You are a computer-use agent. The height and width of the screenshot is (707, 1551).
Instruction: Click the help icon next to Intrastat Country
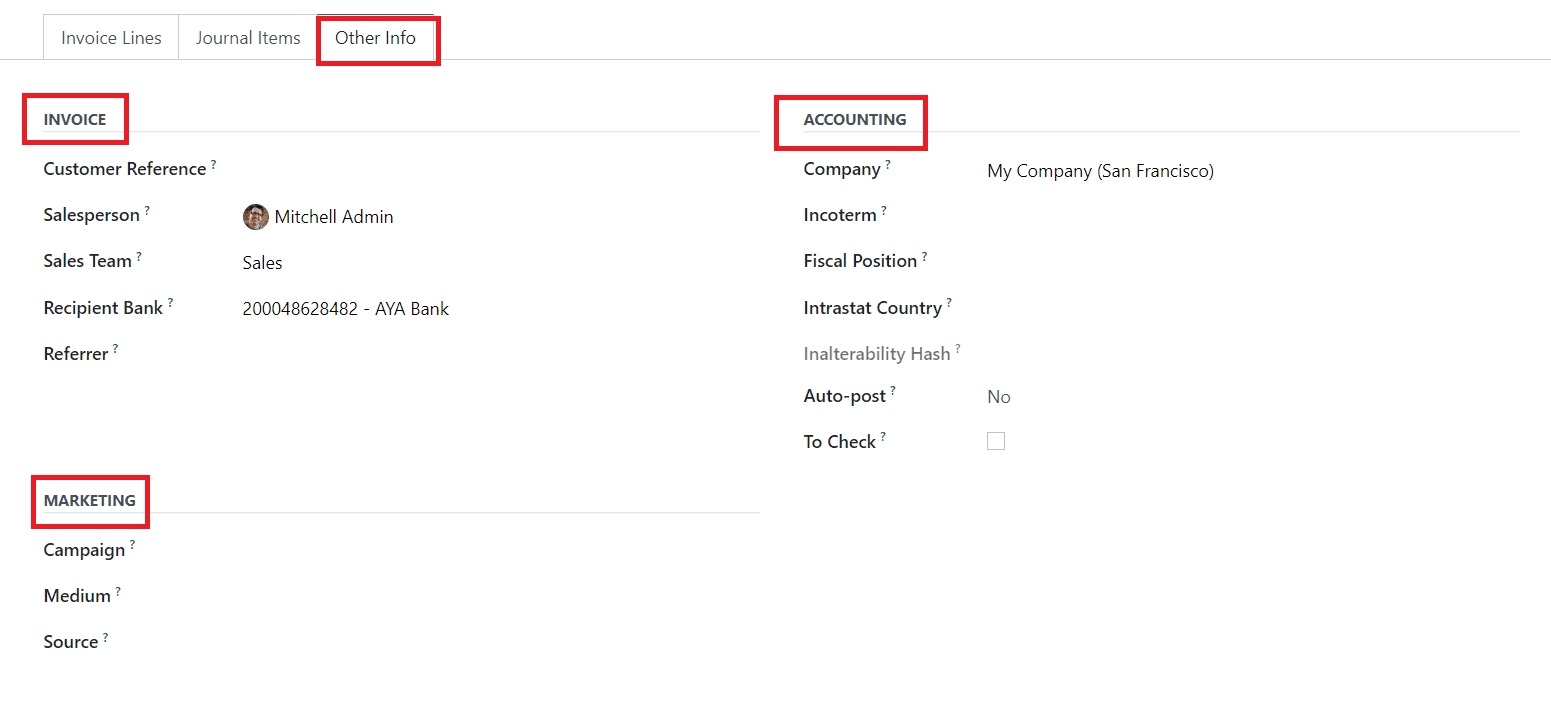[949, 302]
